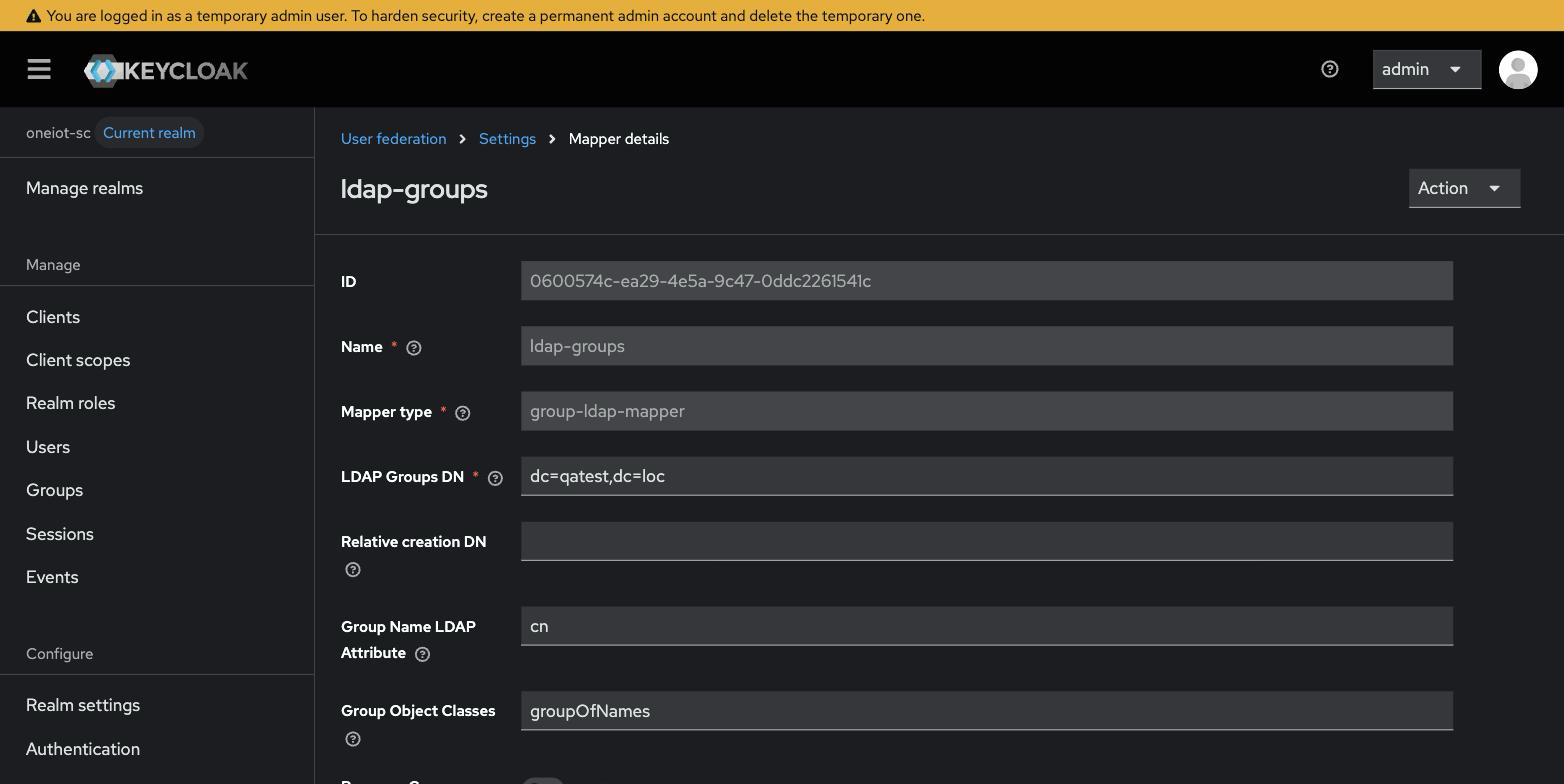The height and width of the screenshot is (784, 1564).
Task: Show help for LDAP Groups DN
Action: tap(495, 478)
